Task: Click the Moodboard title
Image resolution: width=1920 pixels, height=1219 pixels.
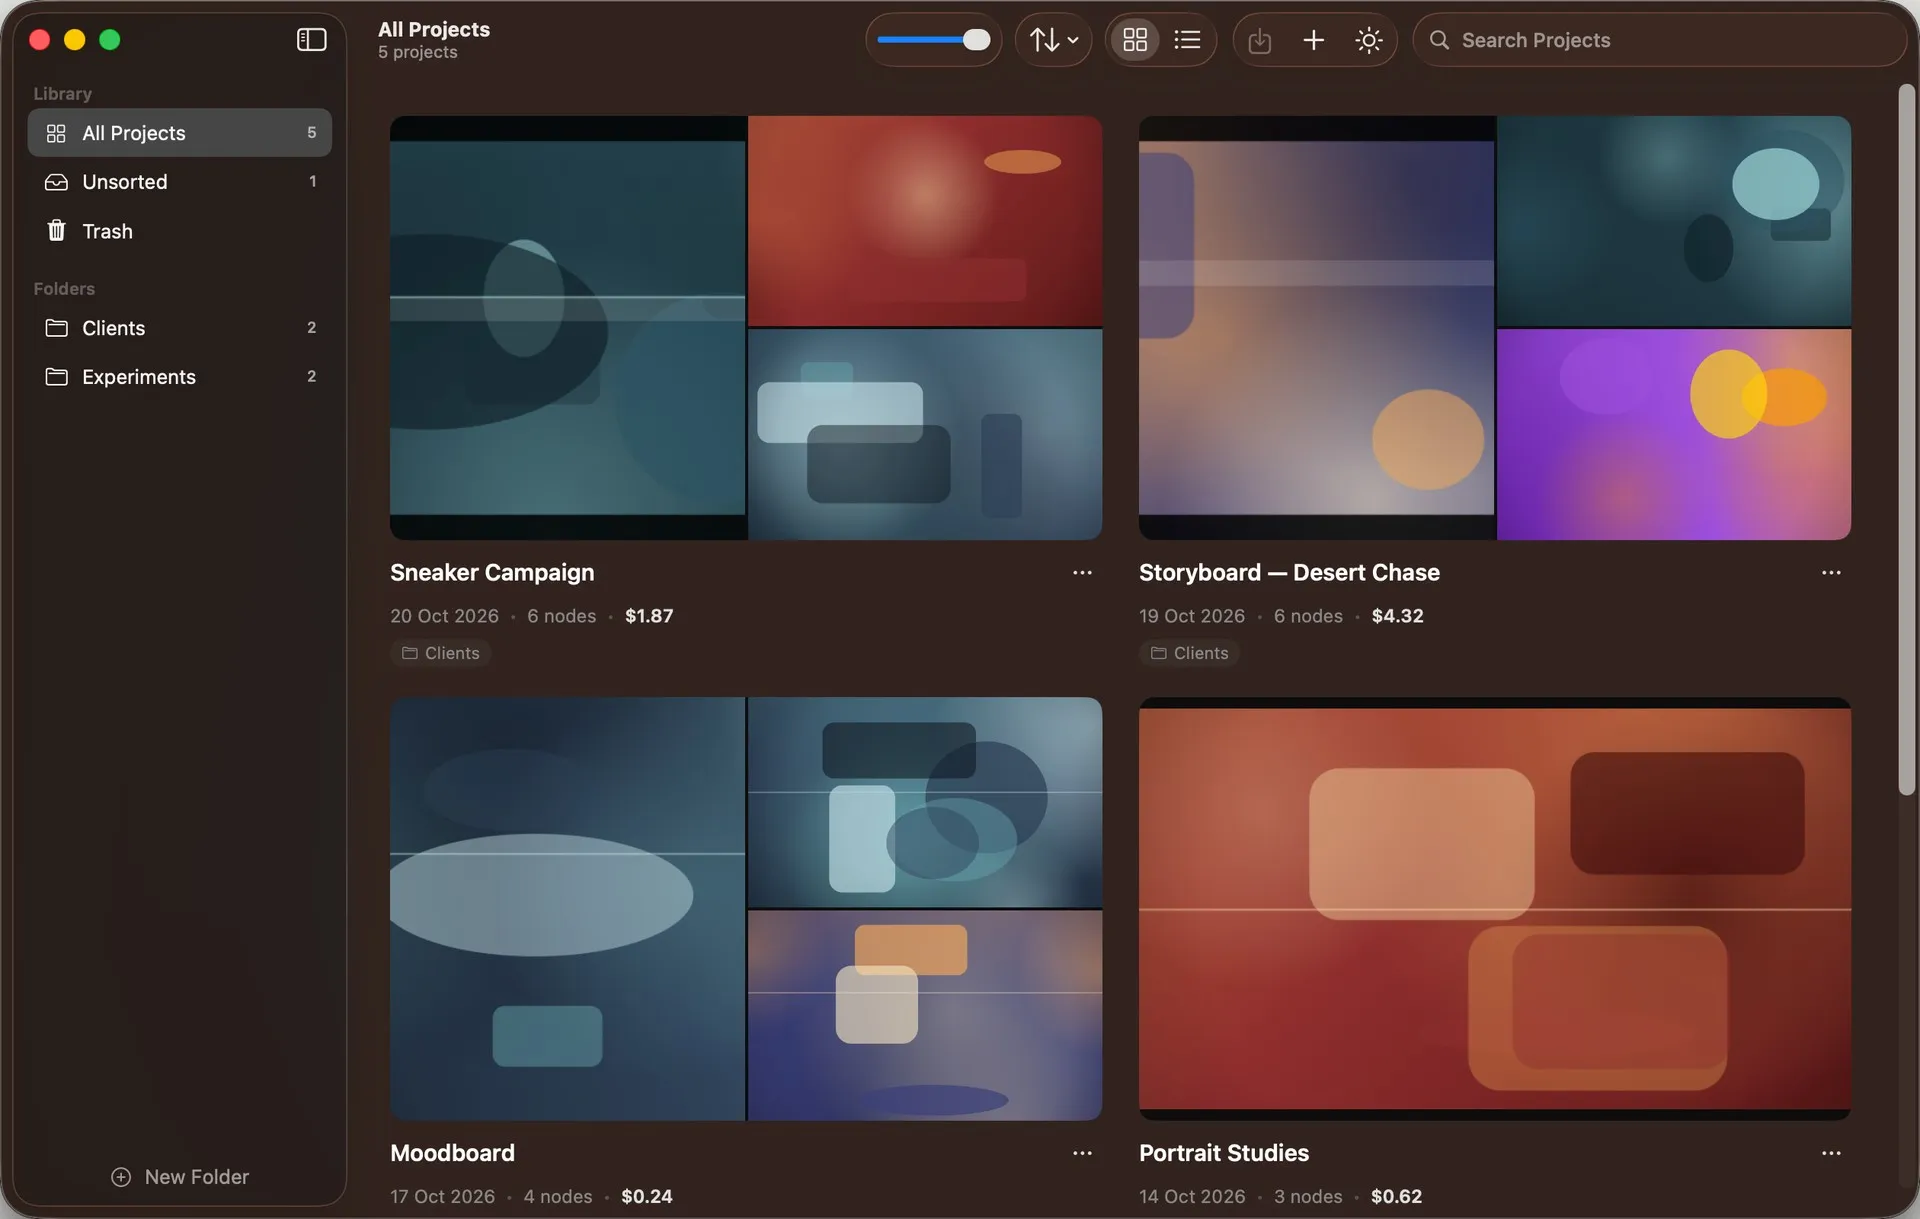Action: (x=452, y=1153)
